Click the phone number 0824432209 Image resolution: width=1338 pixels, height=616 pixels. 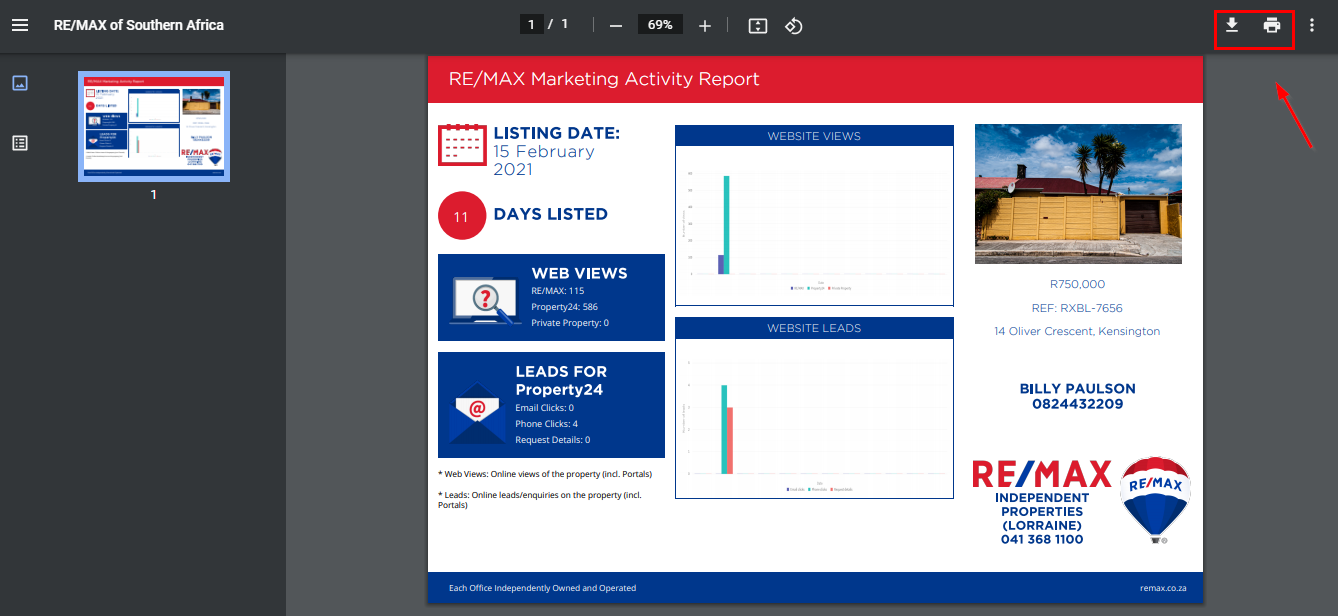point(1078,404)
